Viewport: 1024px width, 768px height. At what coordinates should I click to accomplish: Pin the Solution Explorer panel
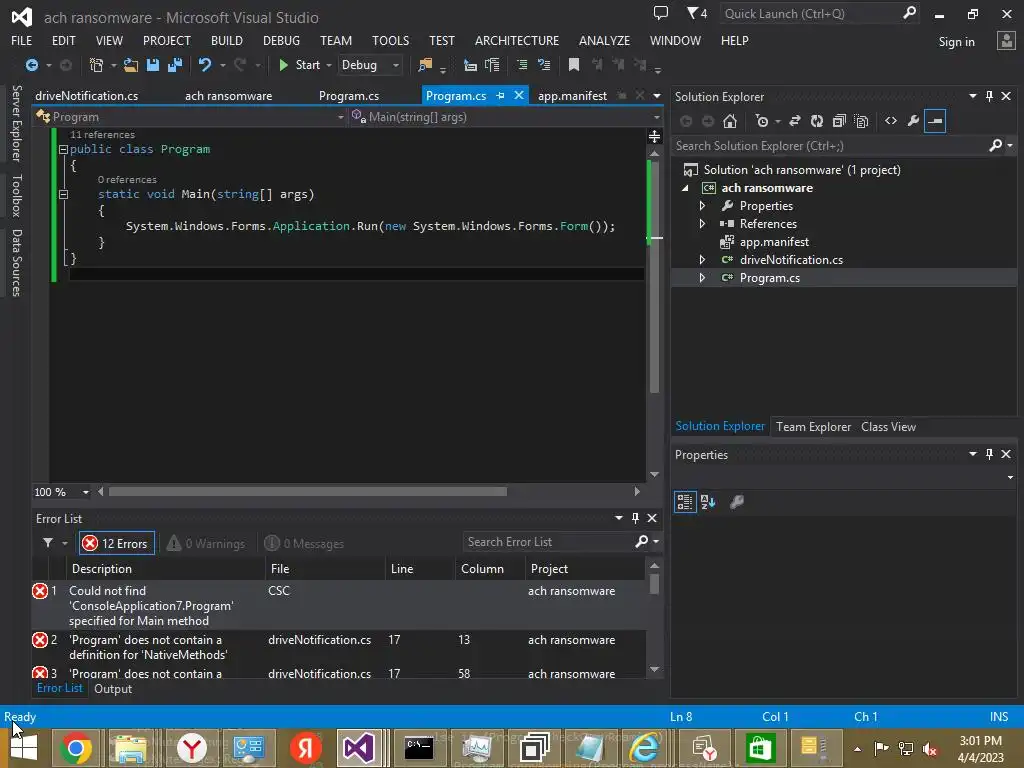pyautogui.click(x=989, y=96)
